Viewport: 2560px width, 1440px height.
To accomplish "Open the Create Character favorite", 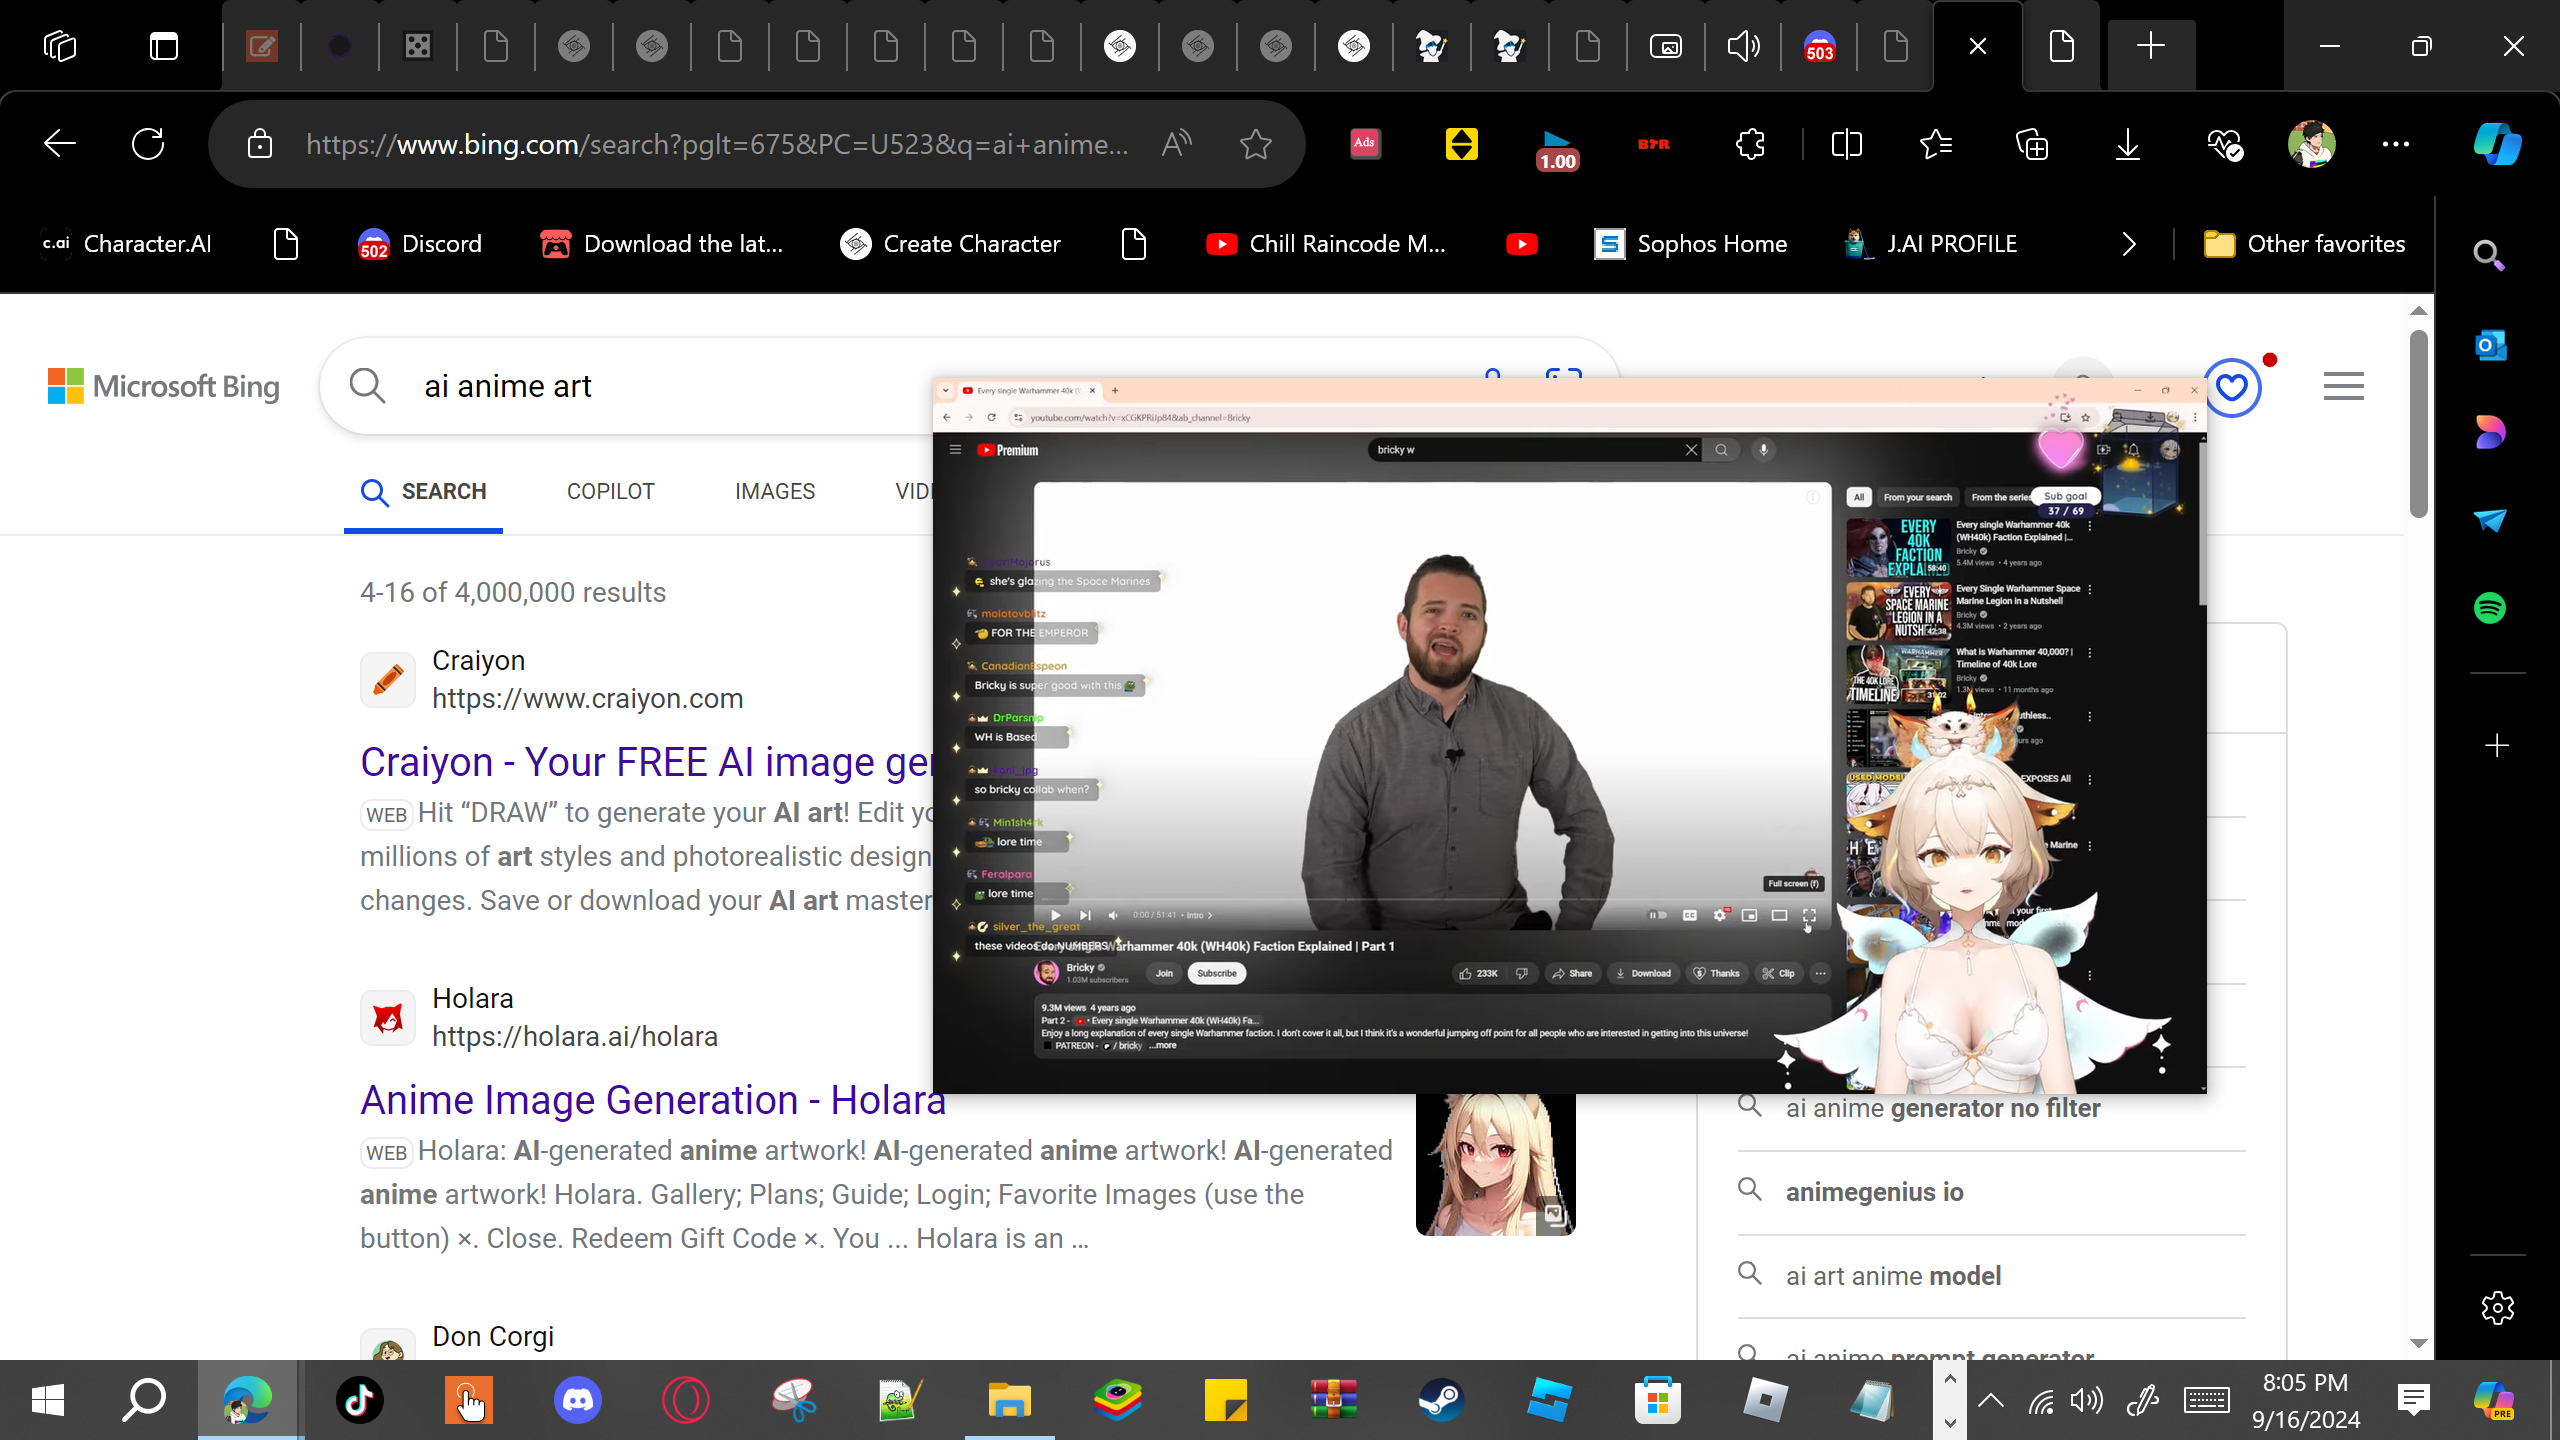I will (x=950, y=244).
